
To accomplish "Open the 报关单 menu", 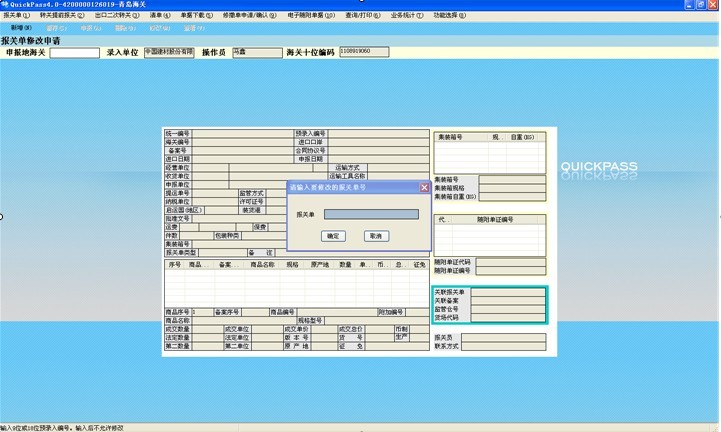I will (16, 16).
